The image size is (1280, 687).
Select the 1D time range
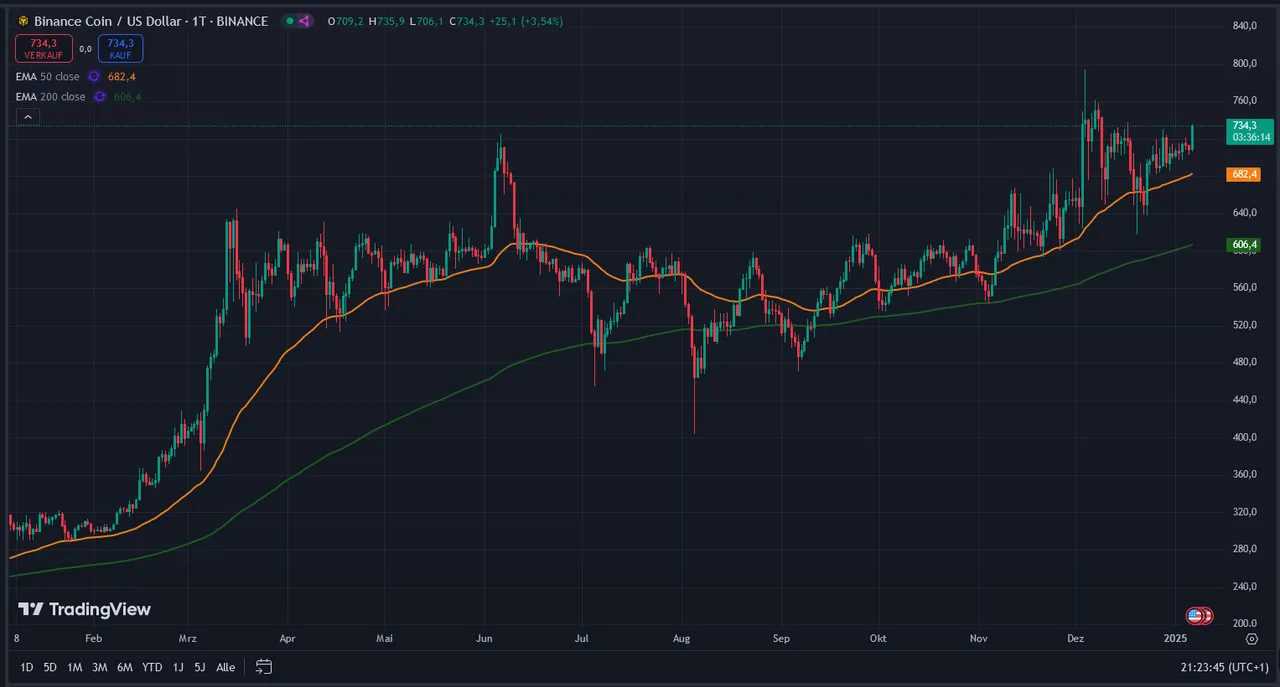point(27,667)
